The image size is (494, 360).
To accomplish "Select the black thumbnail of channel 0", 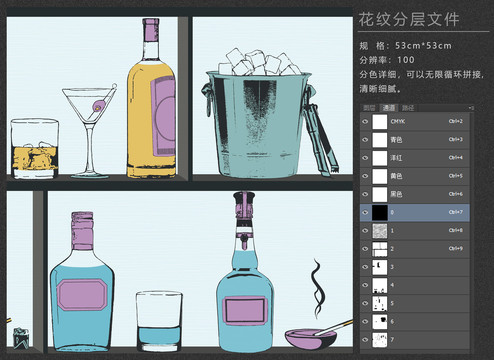I will point(380,212).
